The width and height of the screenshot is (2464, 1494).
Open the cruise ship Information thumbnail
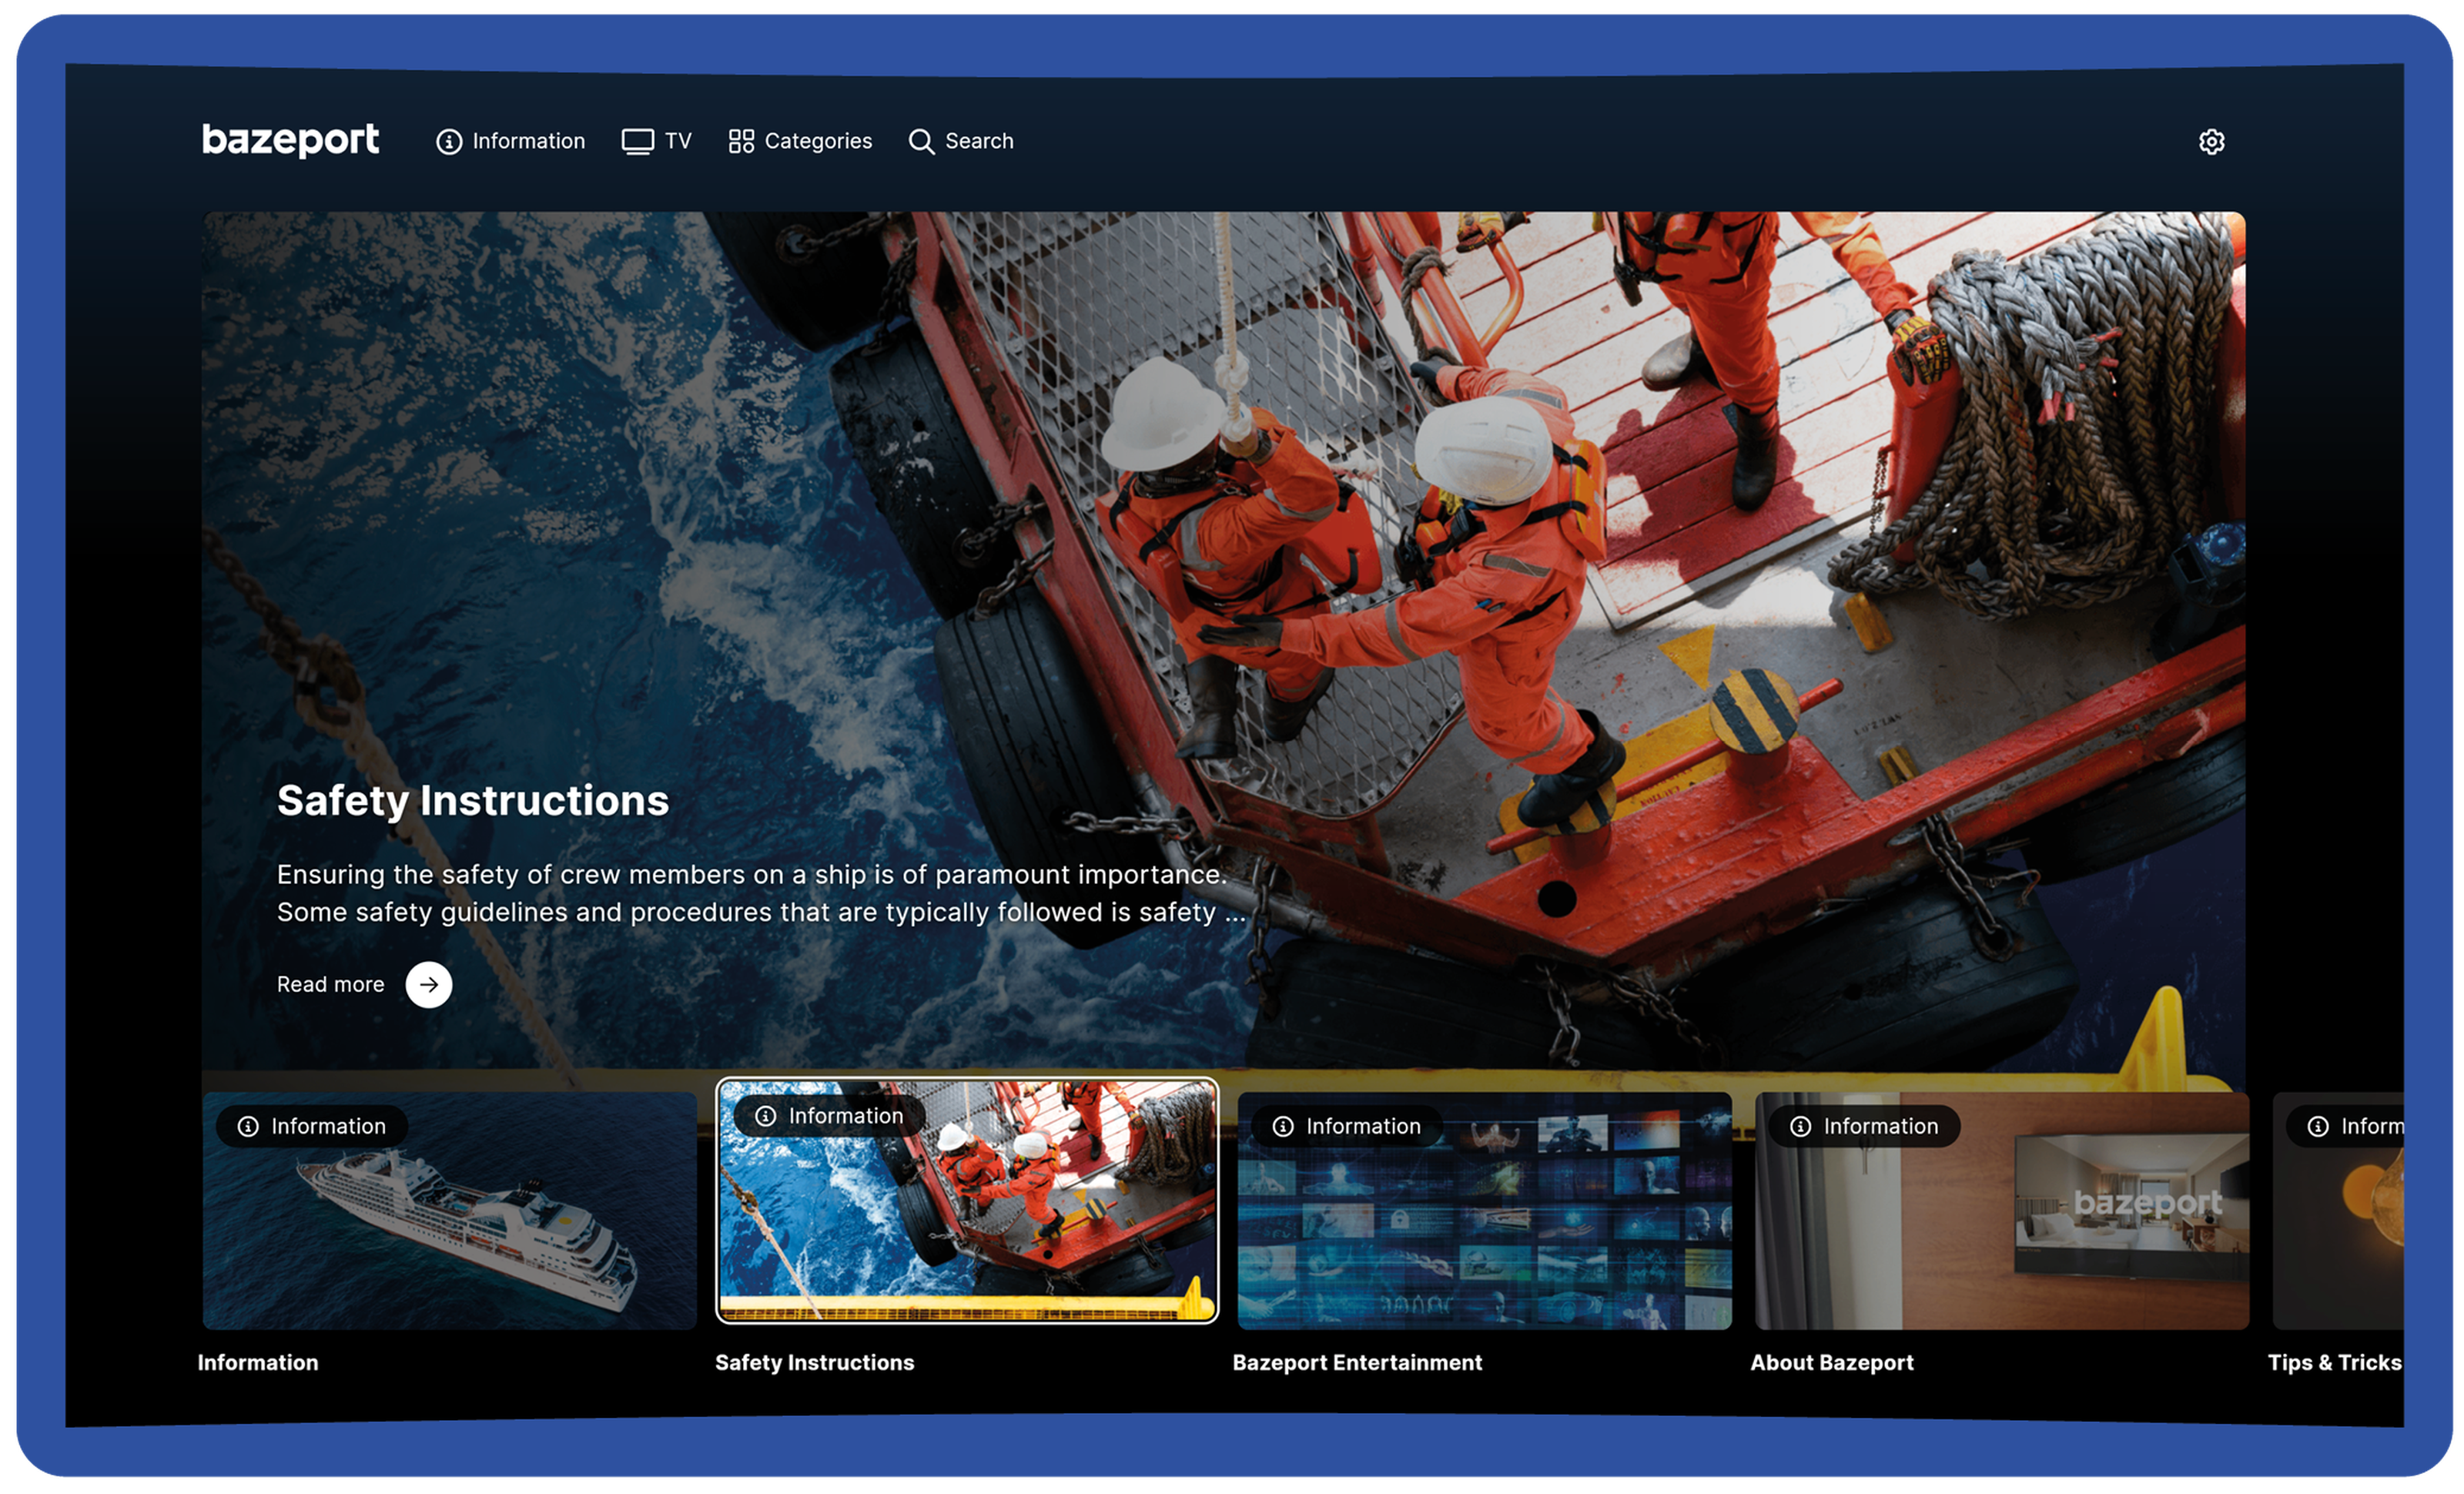(450, 1230)
